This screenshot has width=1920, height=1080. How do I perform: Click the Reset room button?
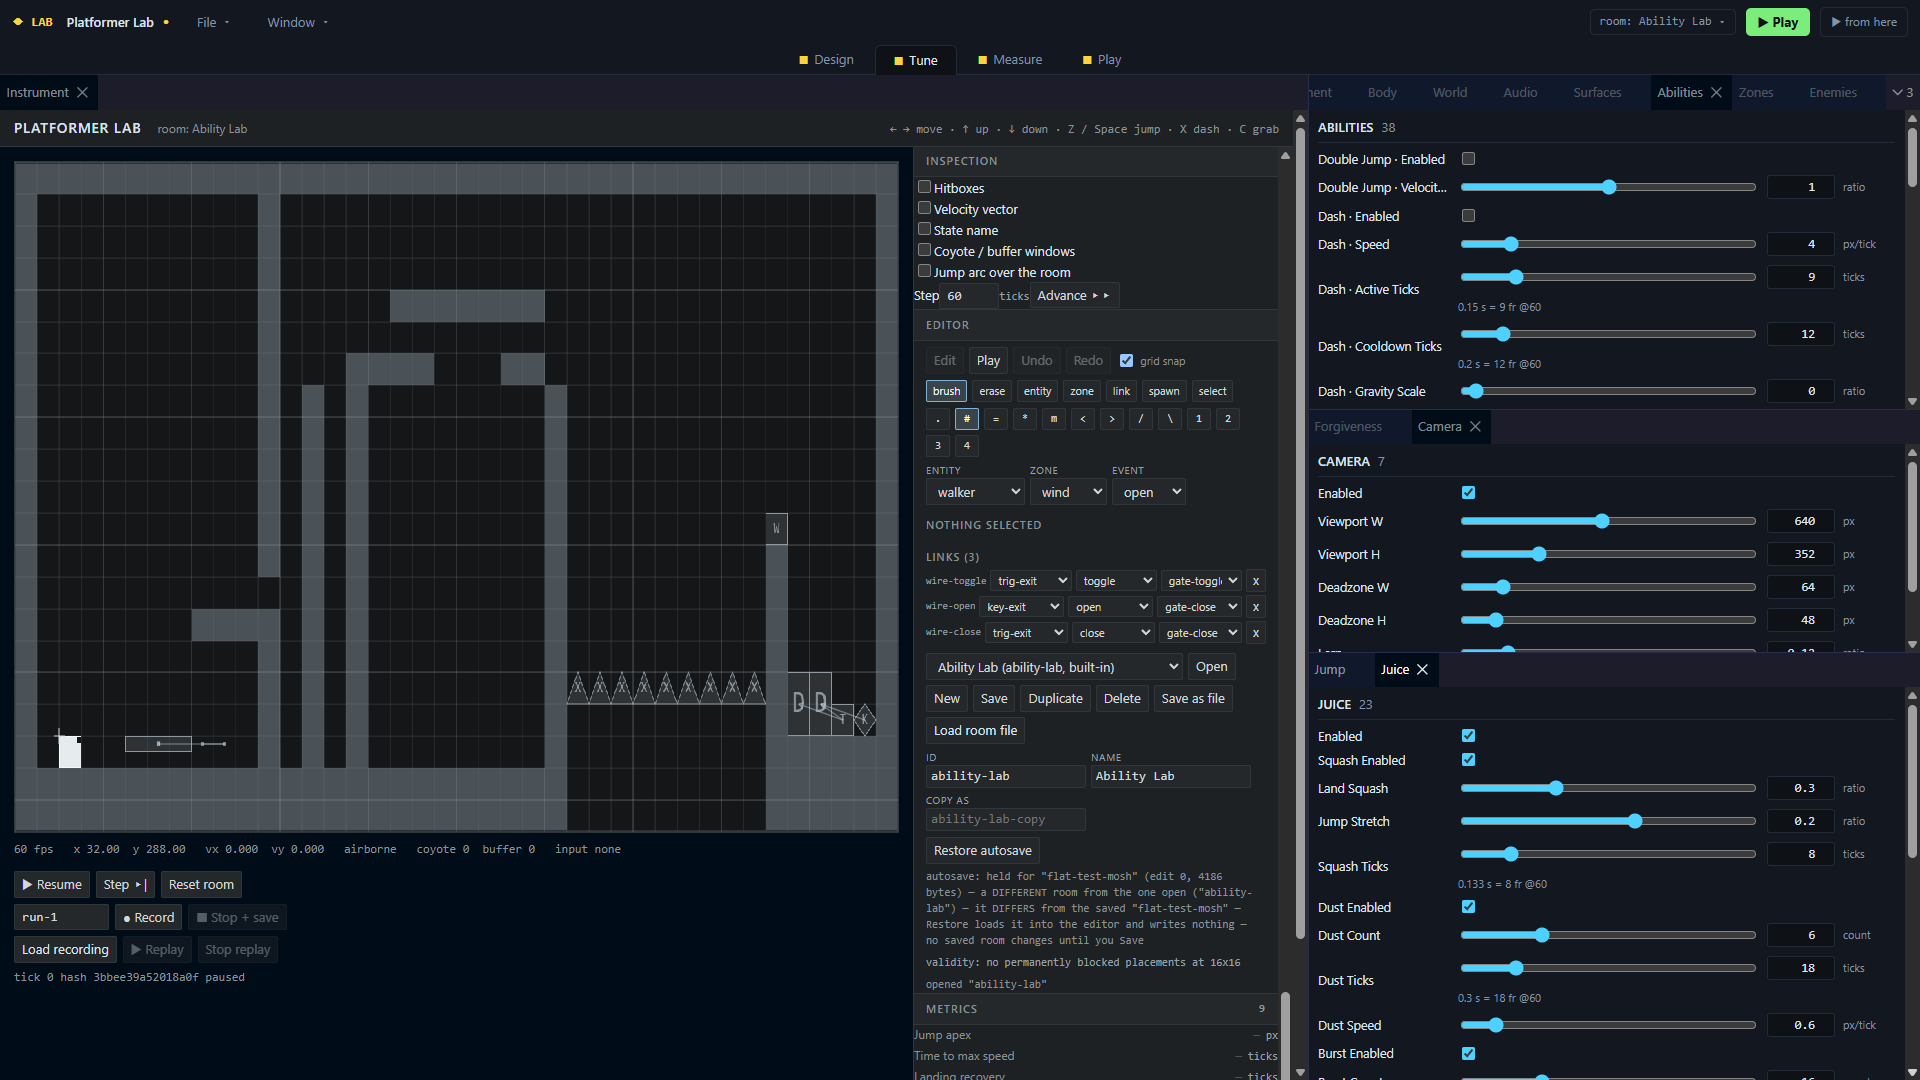click(201, 885)
